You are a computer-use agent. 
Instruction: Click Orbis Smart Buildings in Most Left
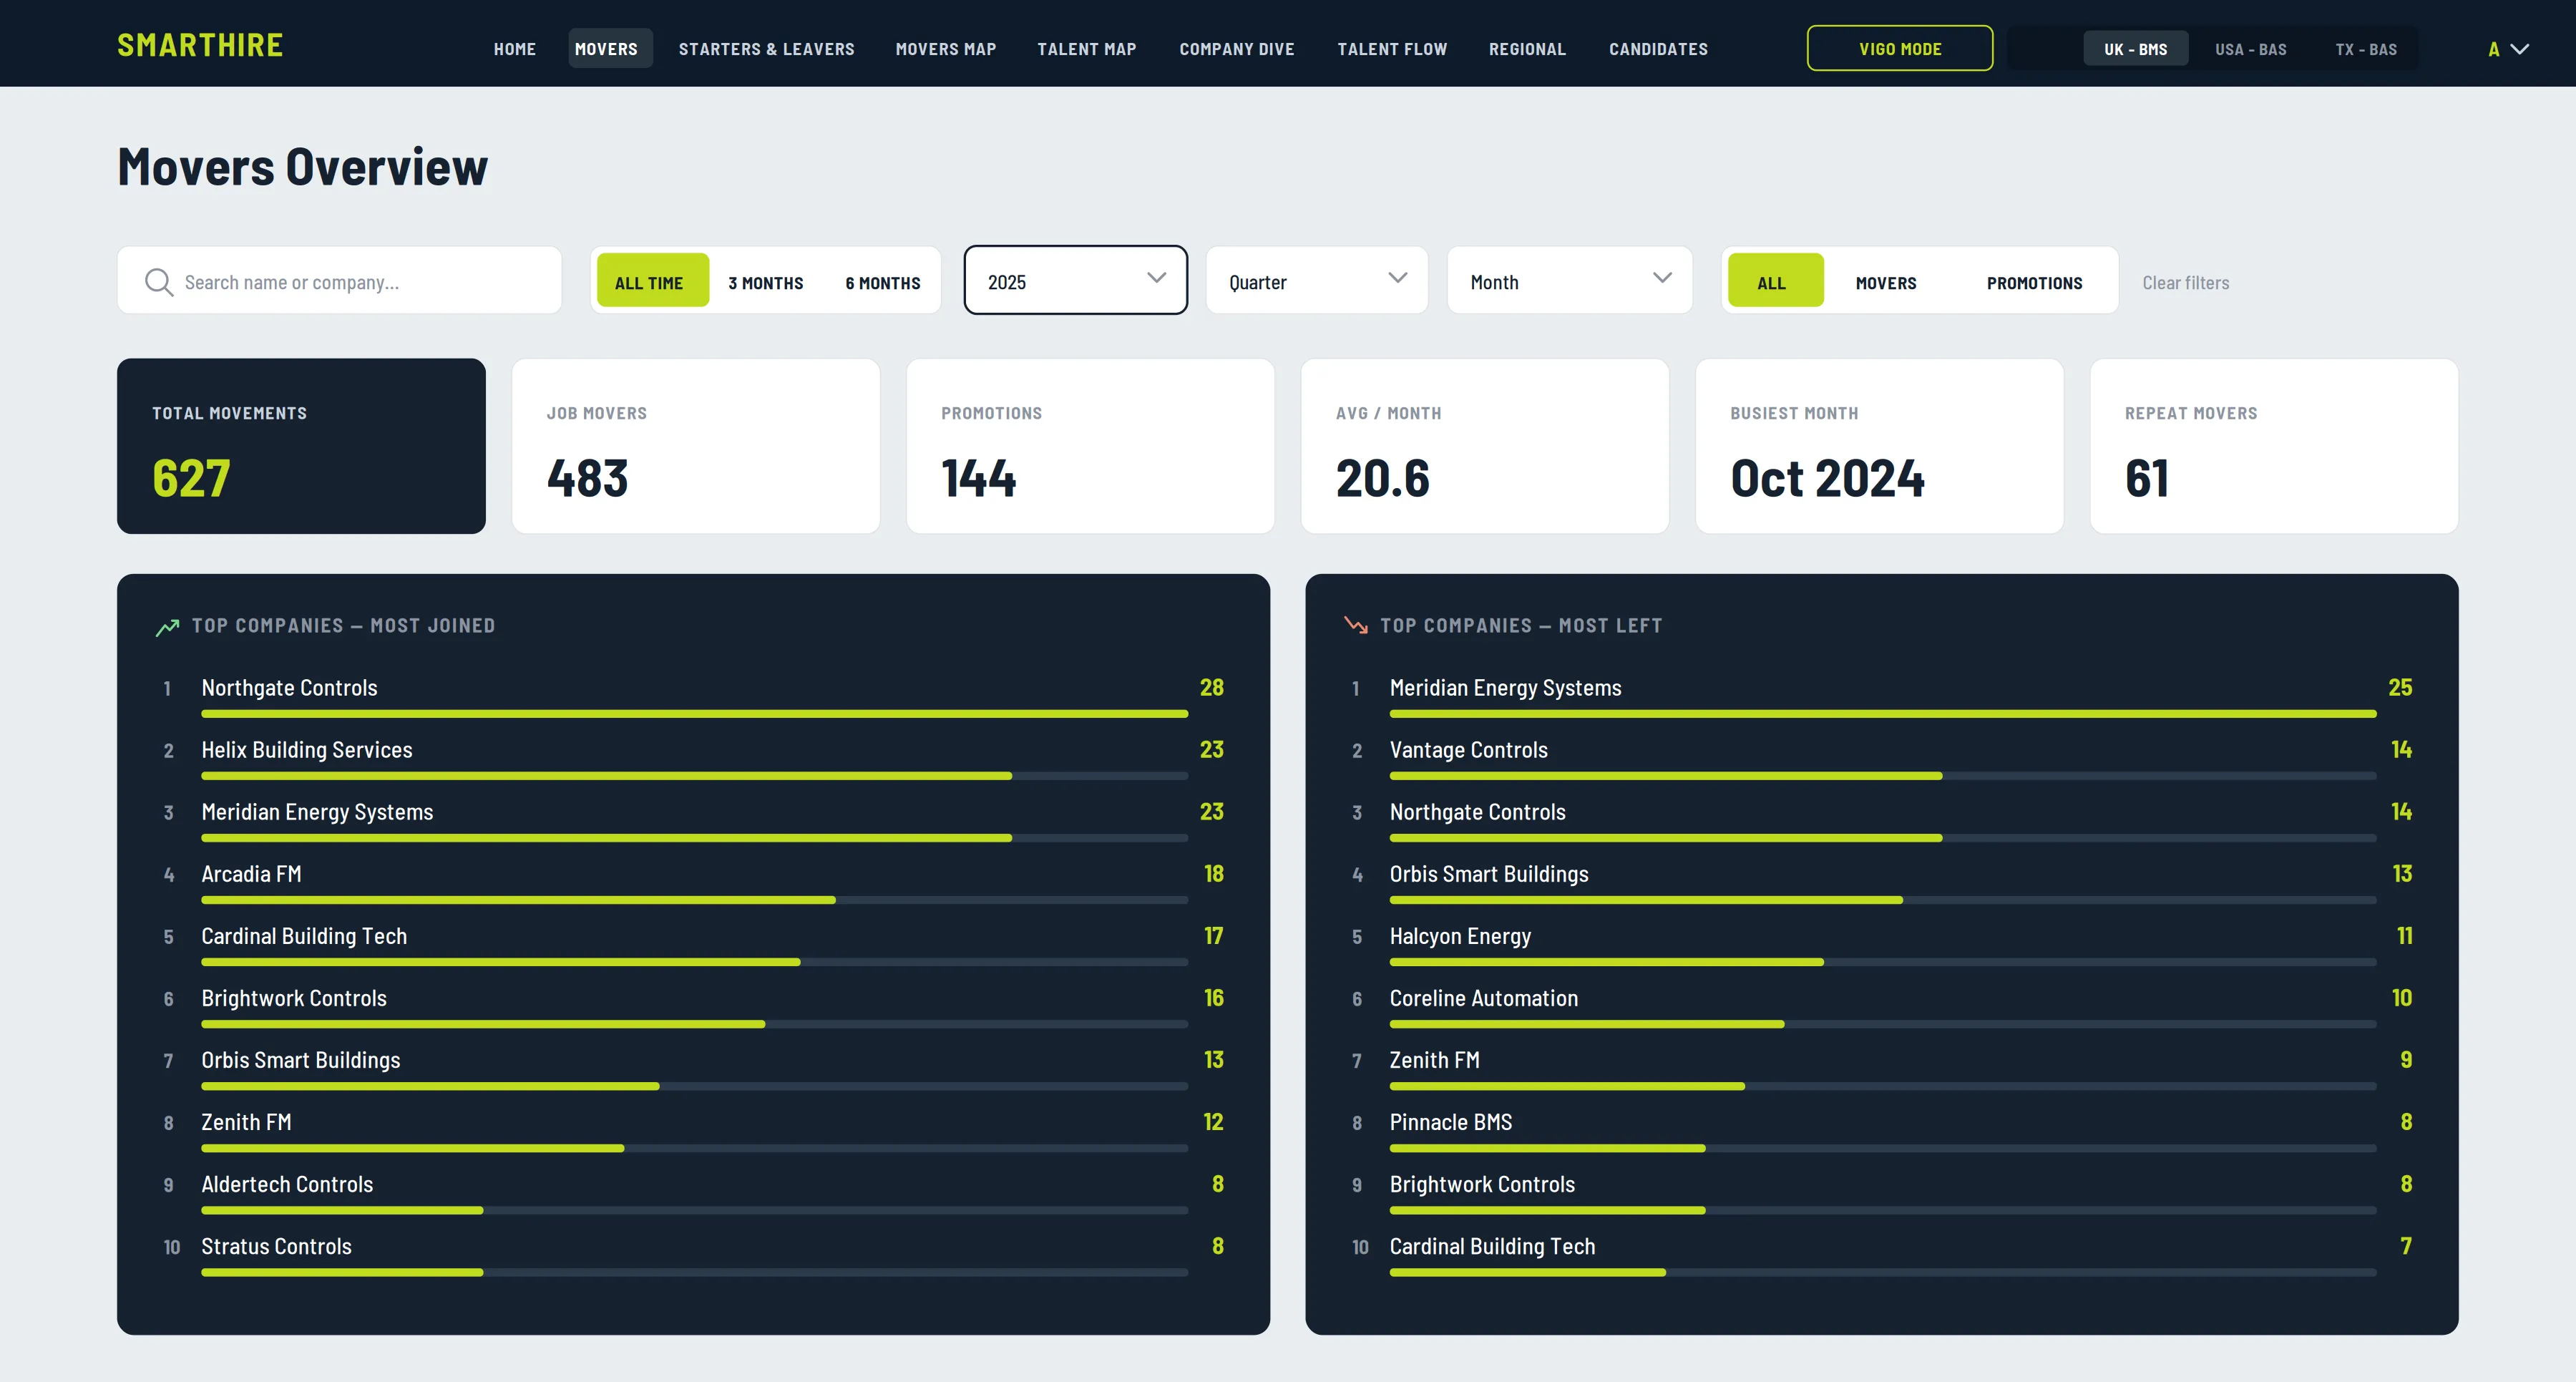pos(1489,874)
